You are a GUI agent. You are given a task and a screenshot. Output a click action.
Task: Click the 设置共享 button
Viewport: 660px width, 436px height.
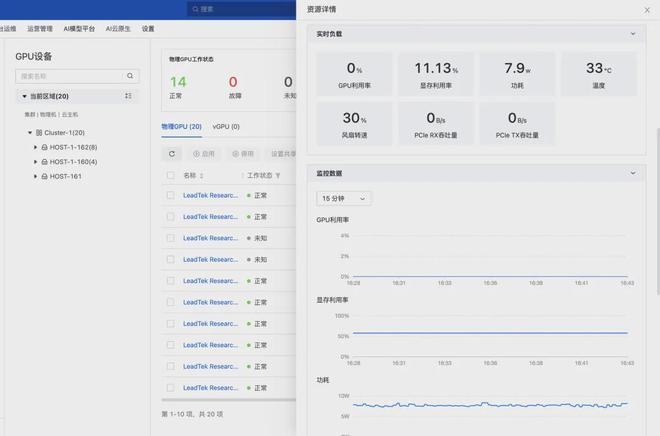point(282,154)
